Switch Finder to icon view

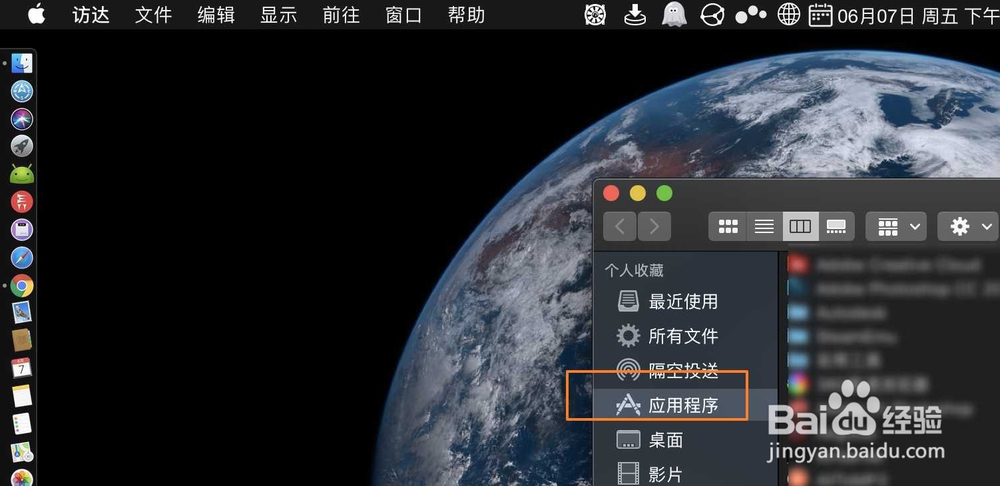[x=728, y=226]
